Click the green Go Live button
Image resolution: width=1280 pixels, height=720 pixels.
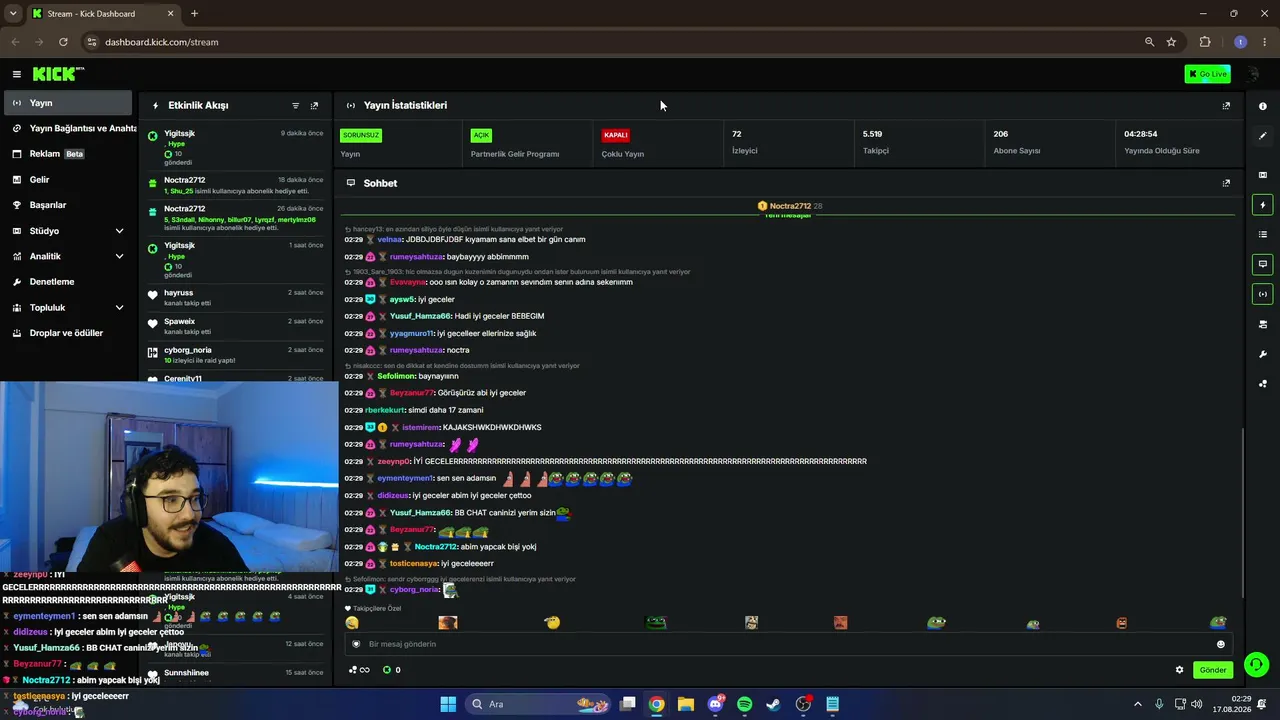point(1207,74)
